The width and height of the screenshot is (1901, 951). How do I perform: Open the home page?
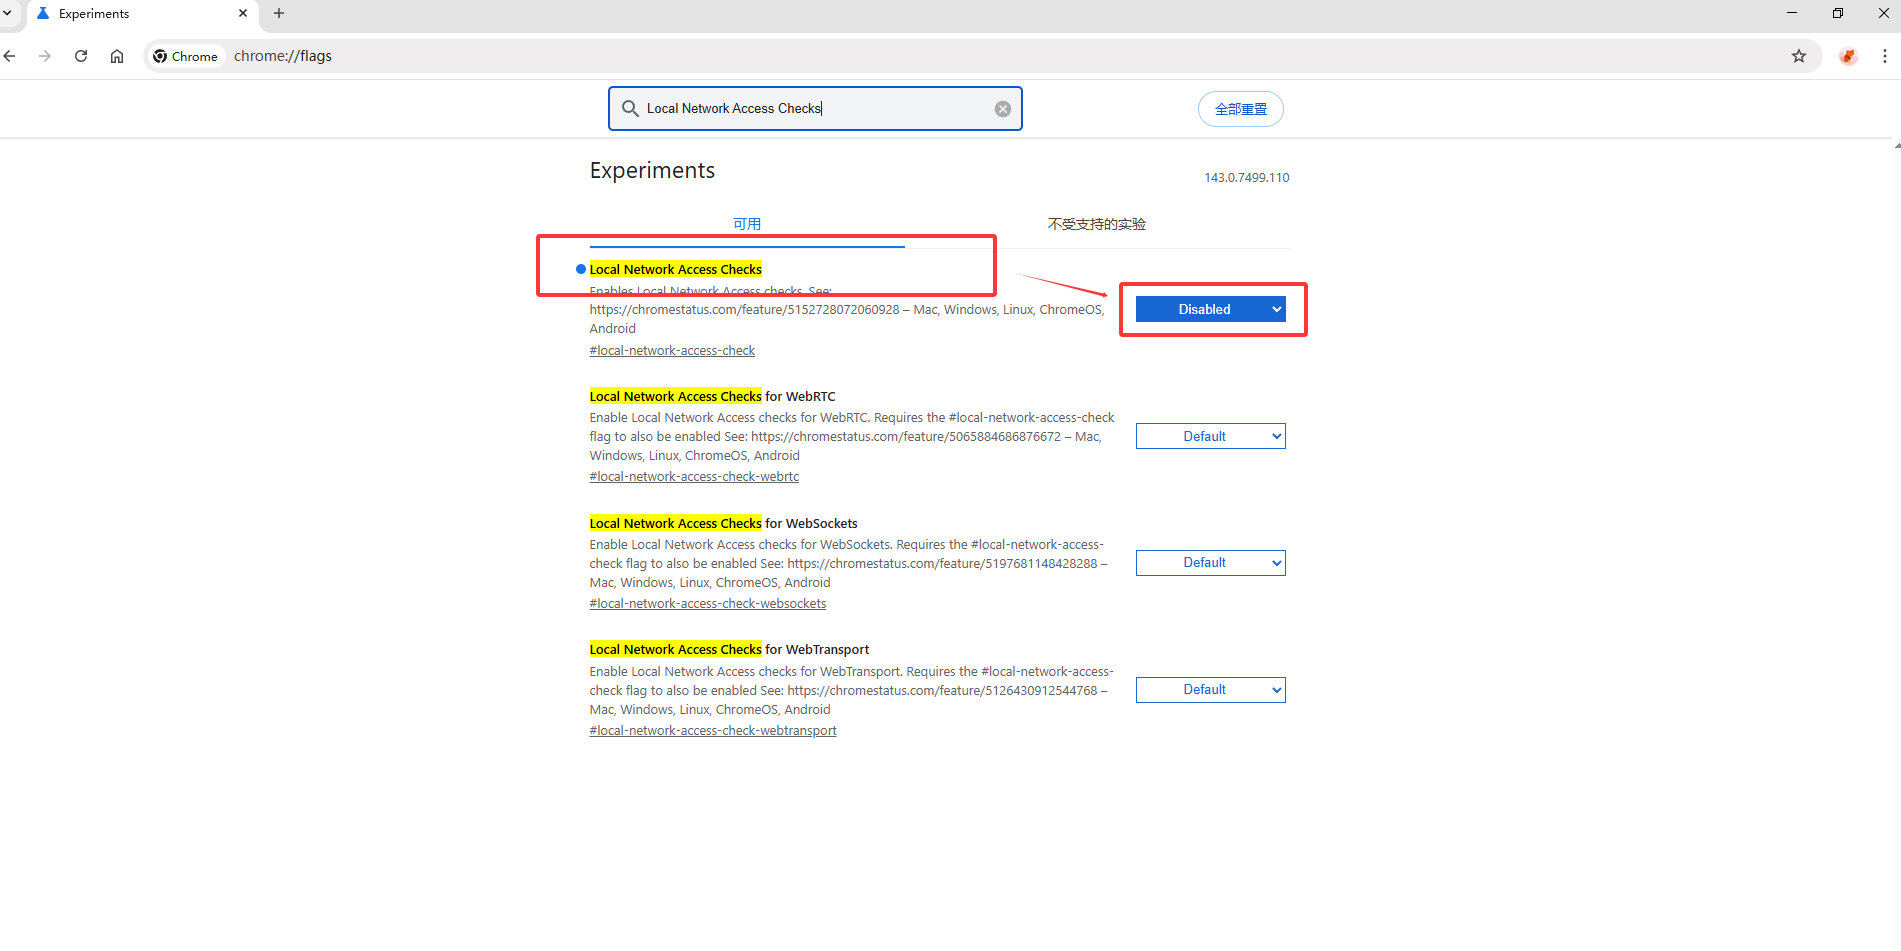pyautogui.click(x=117, y=56)
